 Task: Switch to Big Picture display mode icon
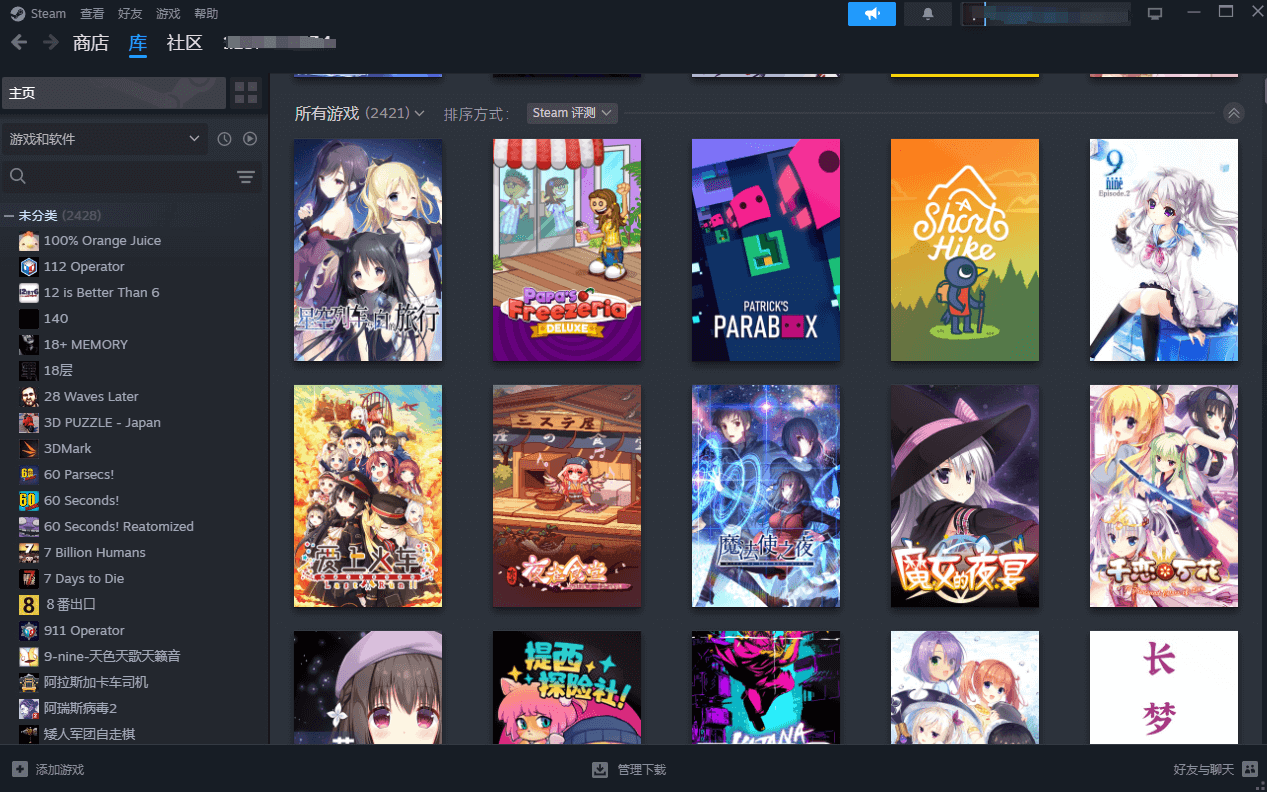point(1155,14)
